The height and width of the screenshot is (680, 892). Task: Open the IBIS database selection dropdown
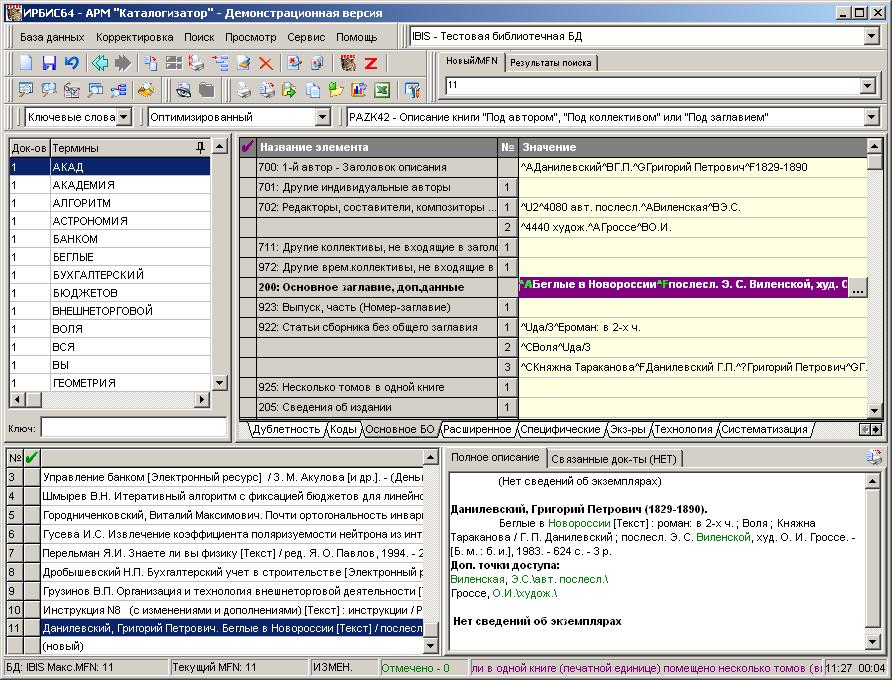[x=871, y=37]
